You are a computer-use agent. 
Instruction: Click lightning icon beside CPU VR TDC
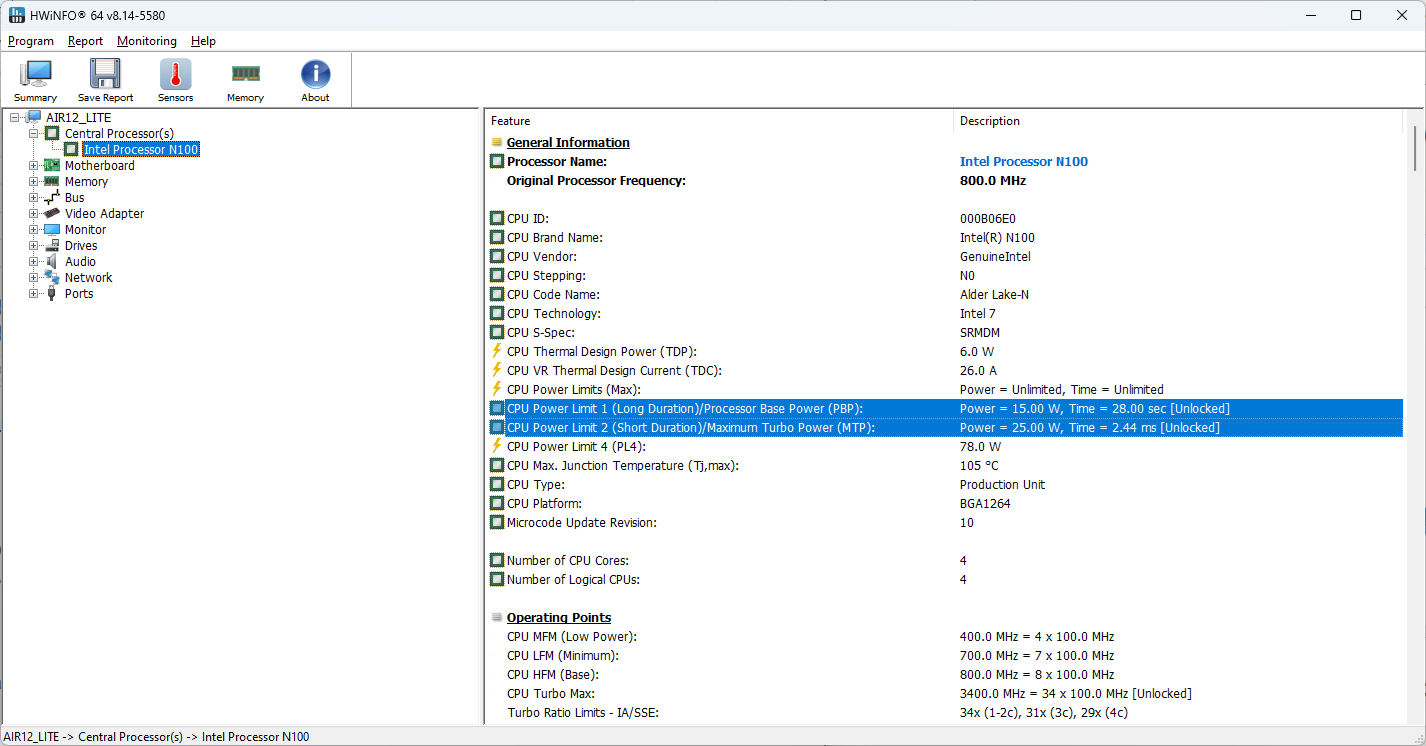coord(497,370)
